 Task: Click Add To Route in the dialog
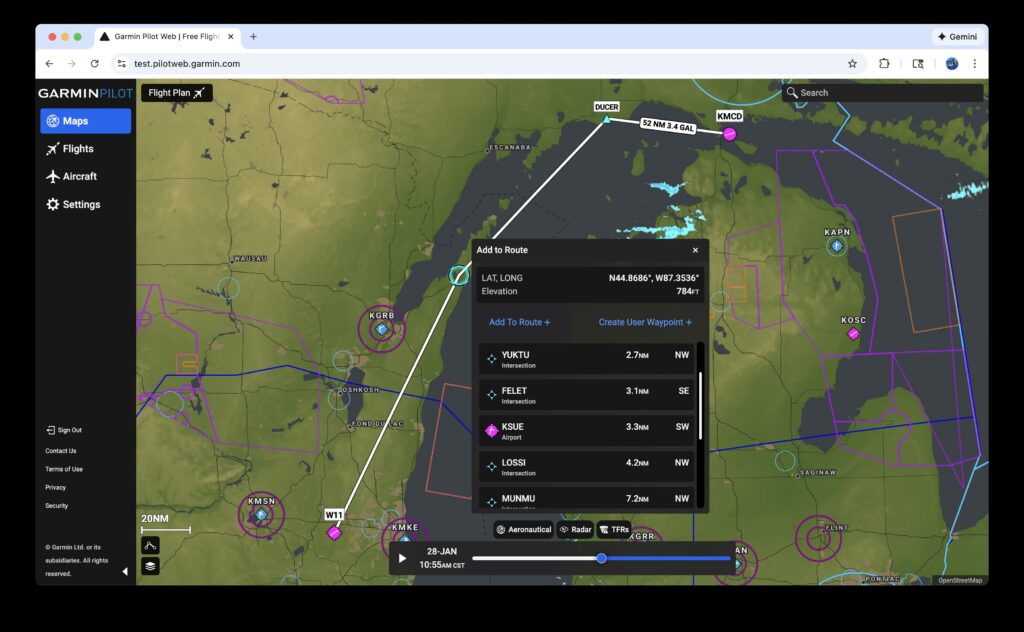click(519, 322)
